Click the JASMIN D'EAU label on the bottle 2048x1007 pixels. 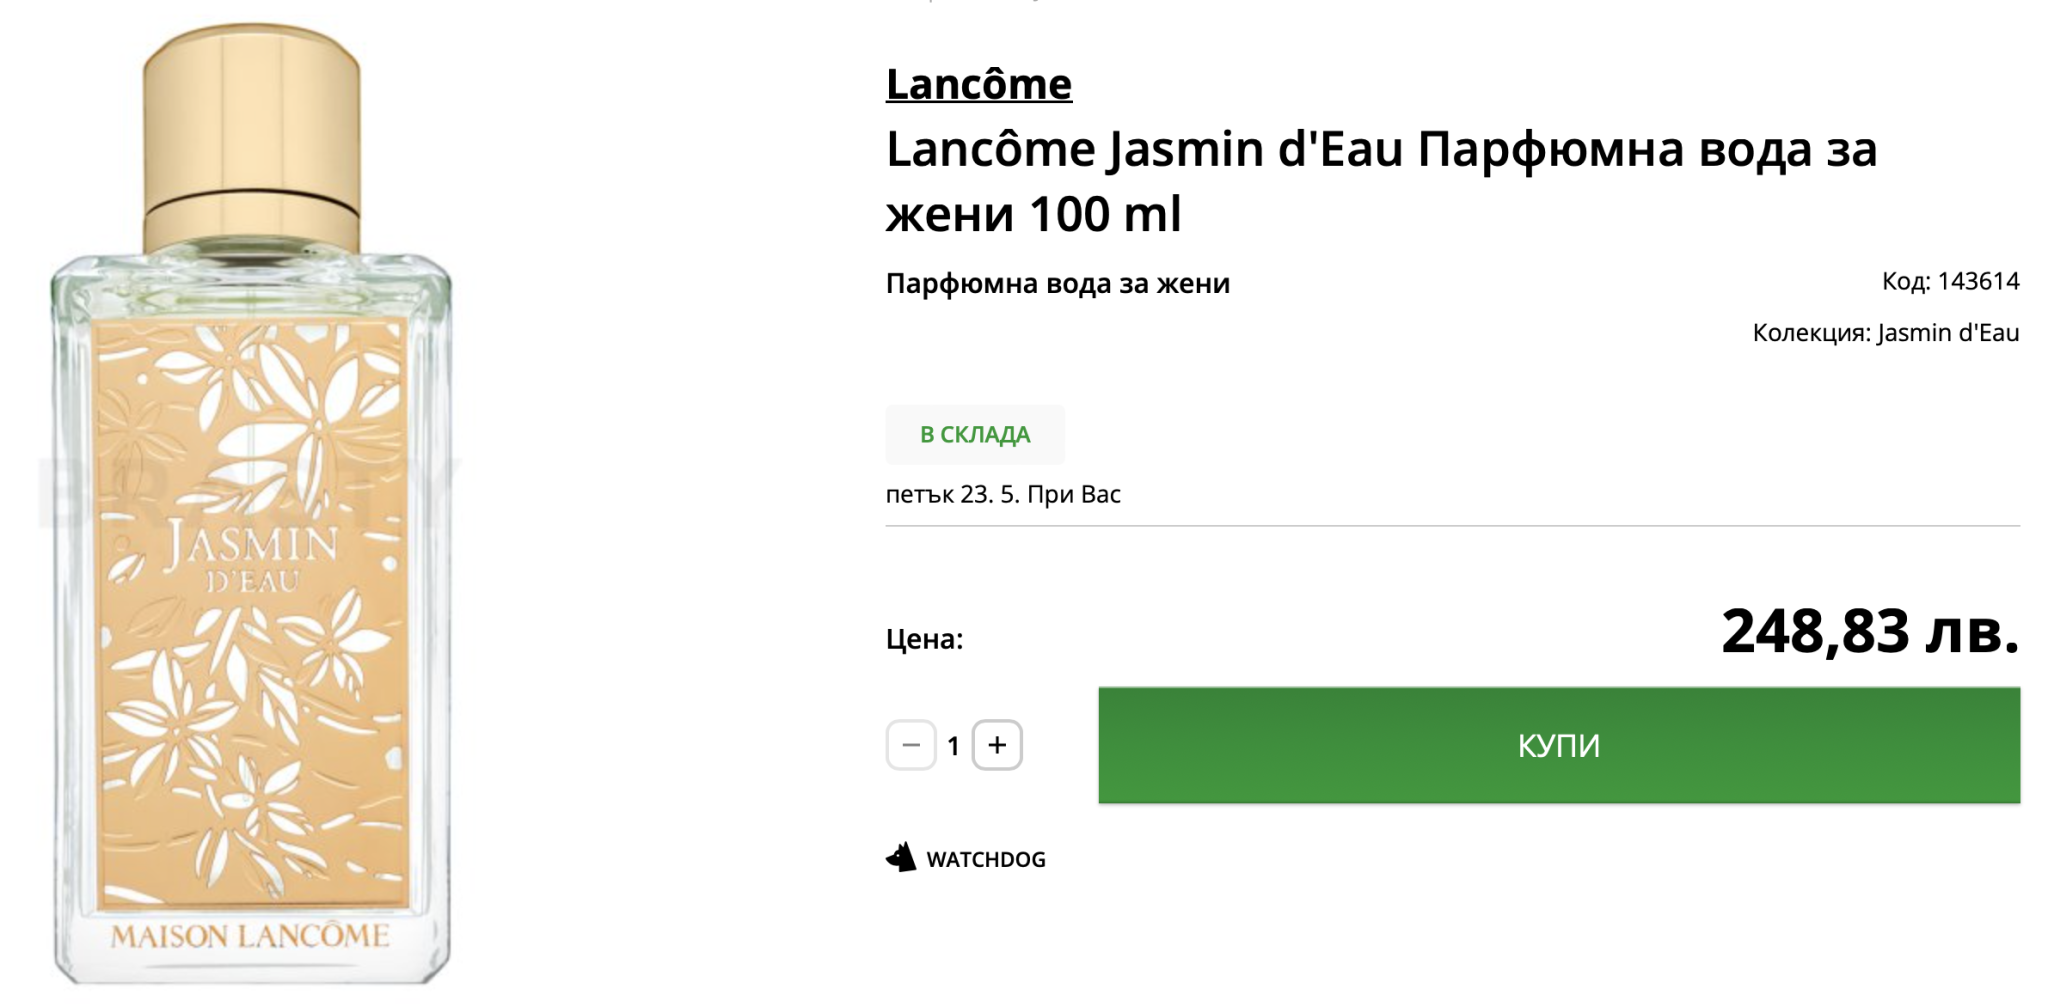point(251,557)
